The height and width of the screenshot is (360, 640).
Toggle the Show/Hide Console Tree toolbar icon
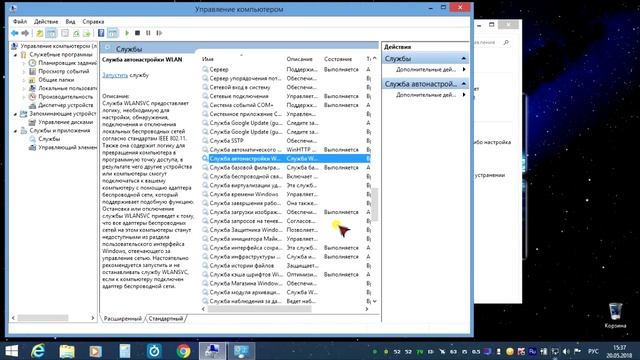51,33
